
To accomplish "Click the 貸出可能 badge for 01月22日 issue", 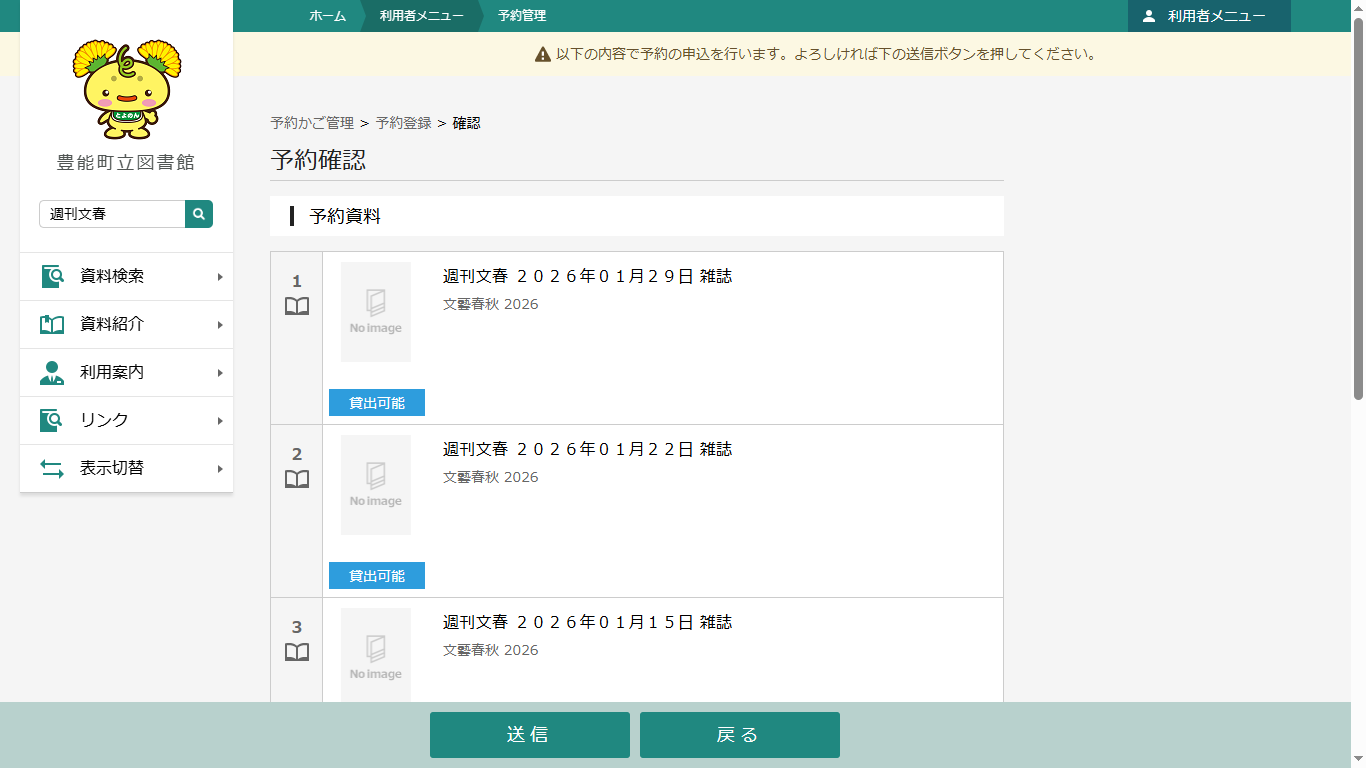I will tap(377, 576).
